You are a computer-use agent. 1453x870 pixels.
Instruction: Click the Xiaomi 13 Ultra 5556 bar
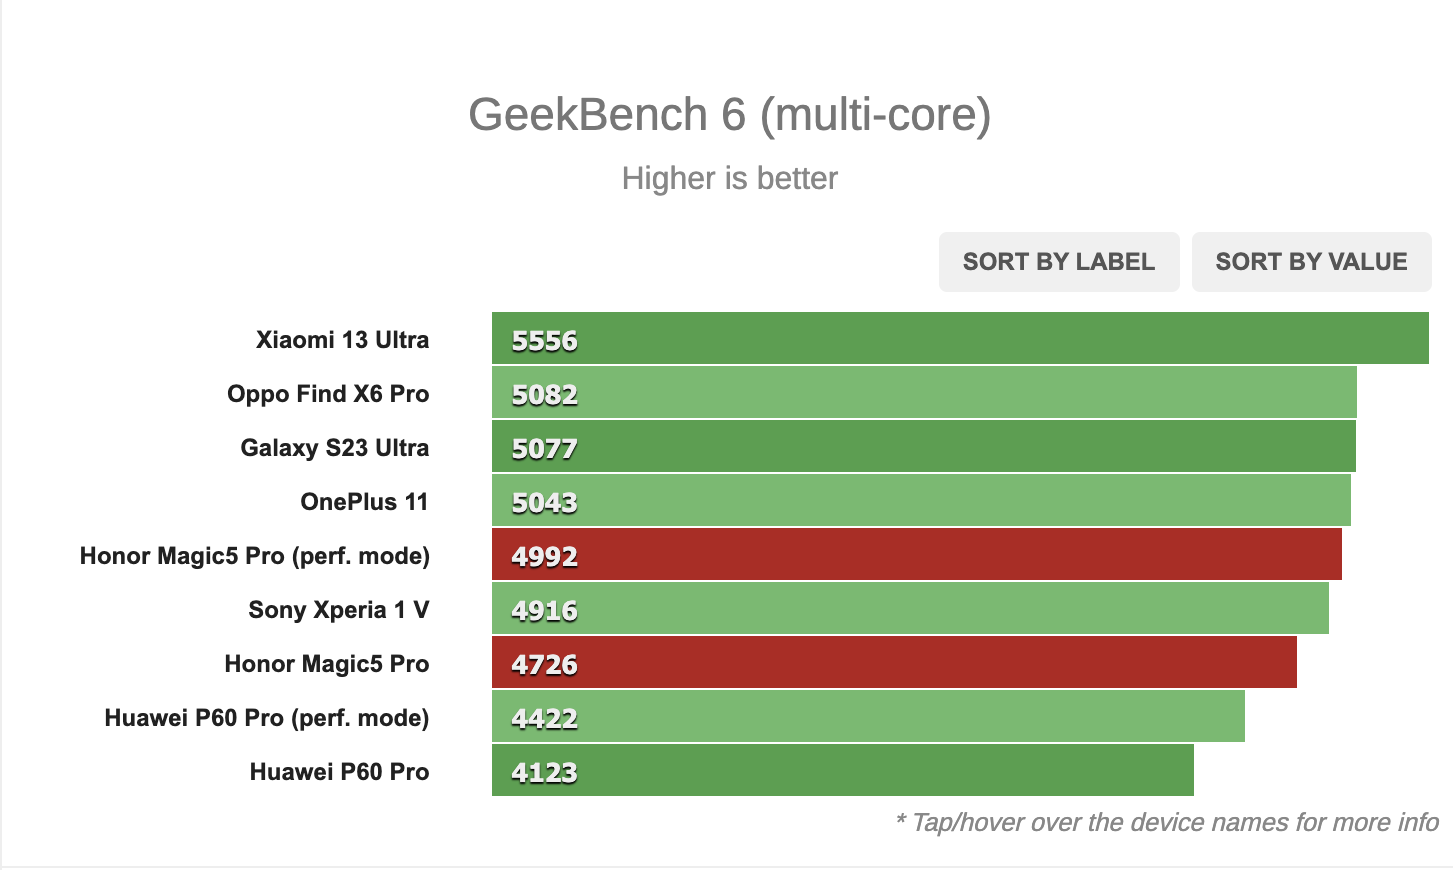pyautogui.click(x=960, y=338)
